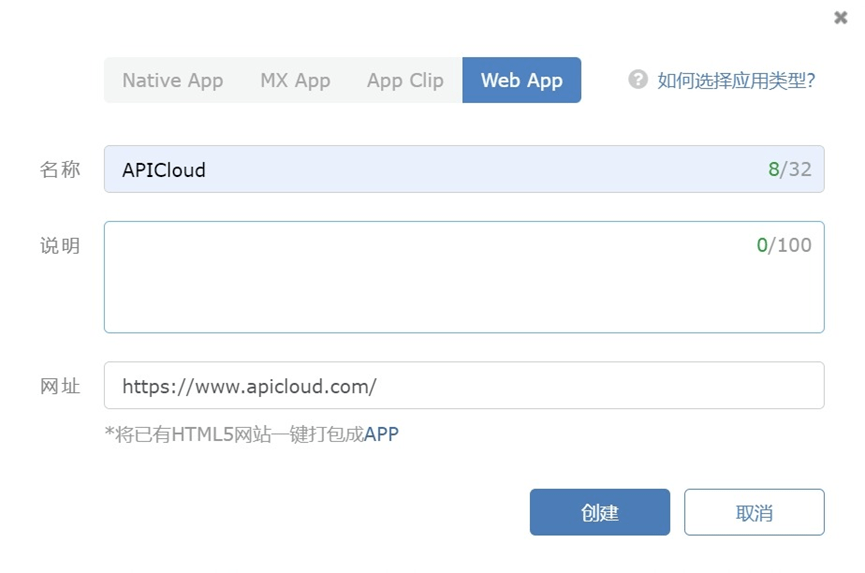
Task: Open the 如何选择应用类型? help link
Action: click(736, 81)
